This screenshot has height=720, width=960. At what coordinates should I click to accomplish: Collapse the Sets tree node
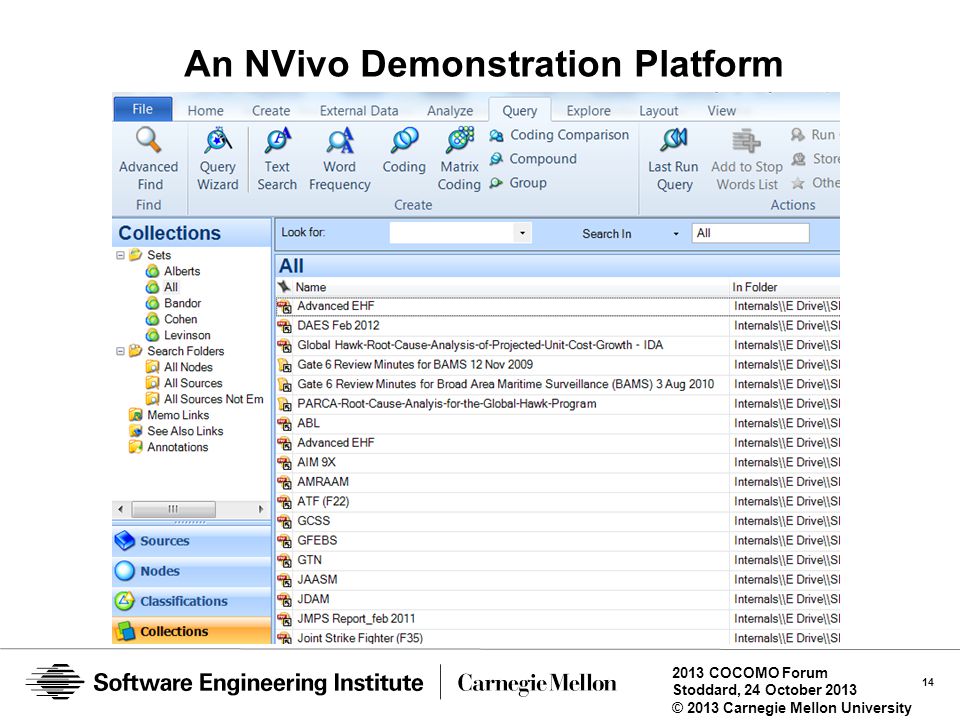tap(121, 255)
